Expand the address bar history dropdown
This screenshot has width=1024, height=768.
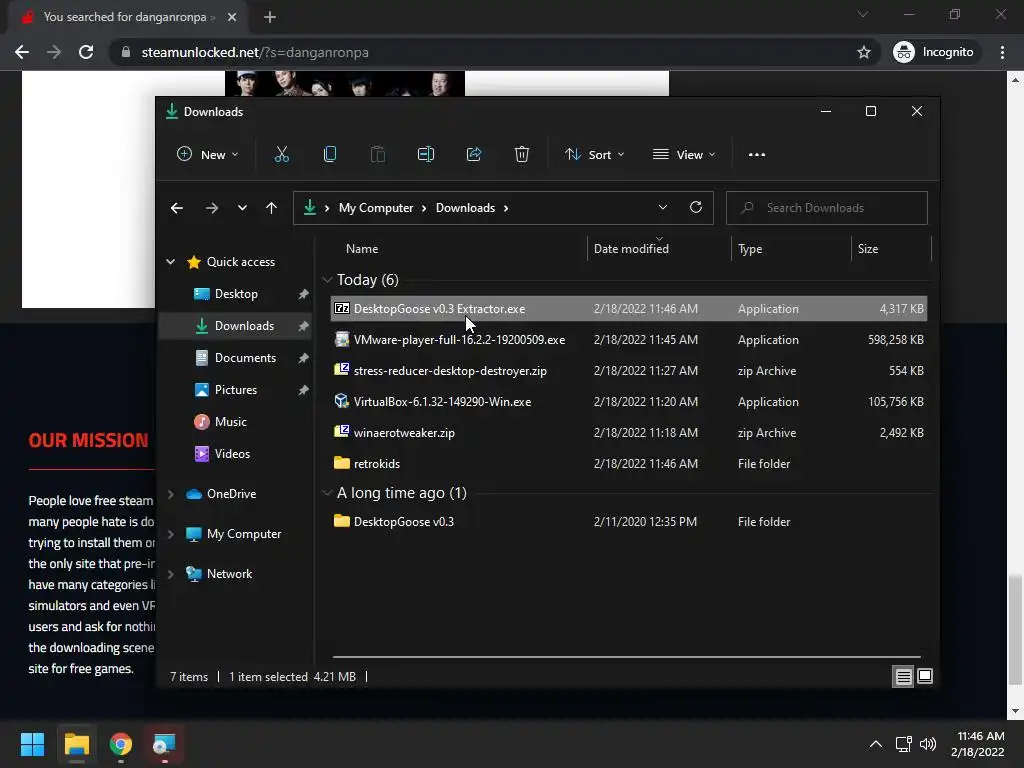pyautogui.click(x=663, y=208)
